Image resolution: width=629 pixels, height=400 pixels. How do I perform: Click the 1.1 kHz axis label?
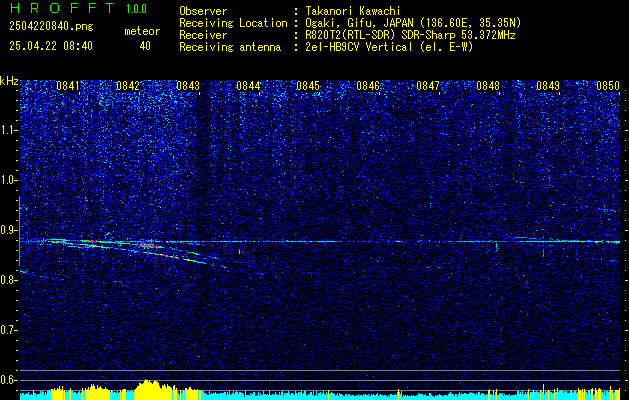click(x=8, y=130)
